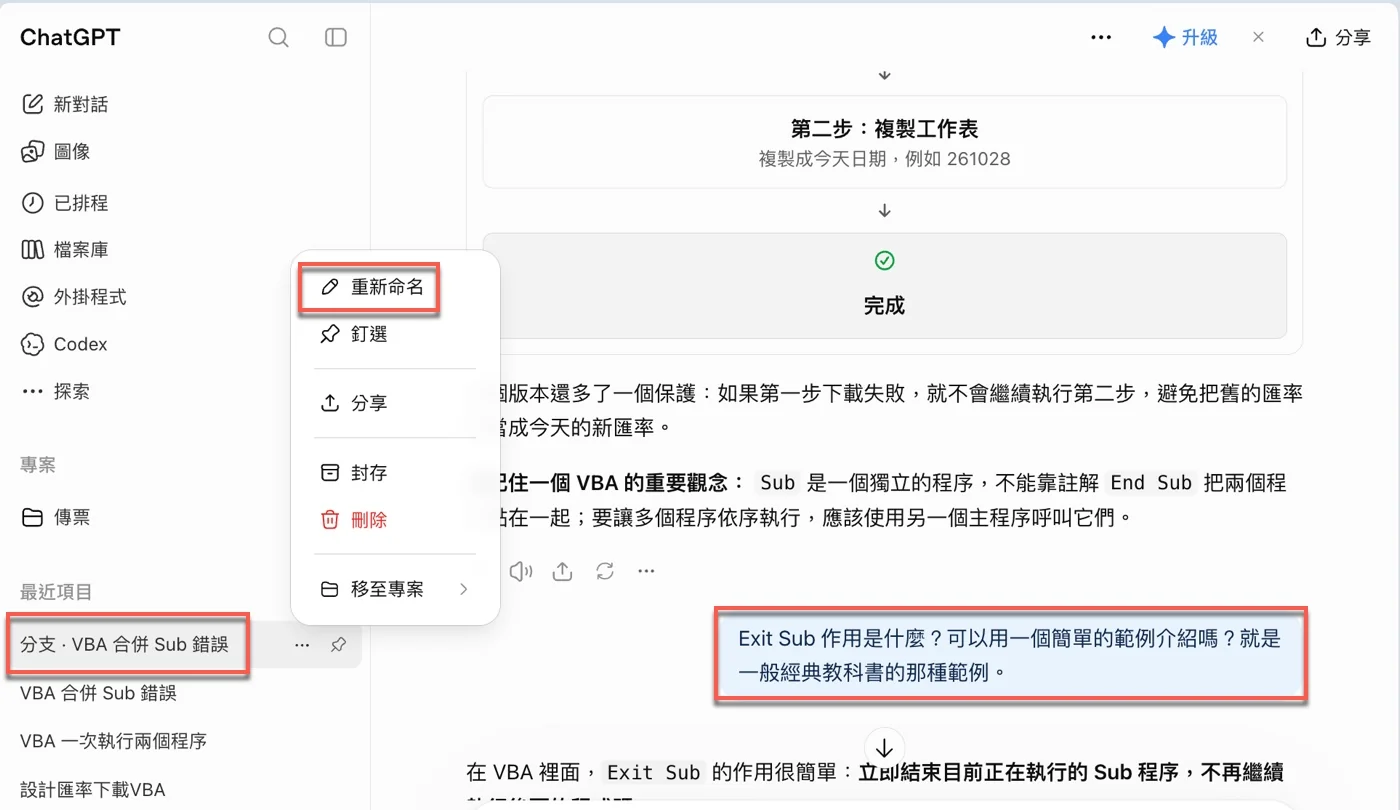1400x810 pixels.
Task: Click the pin icon on highlighted chat
Action: click(x=339, y=646)
